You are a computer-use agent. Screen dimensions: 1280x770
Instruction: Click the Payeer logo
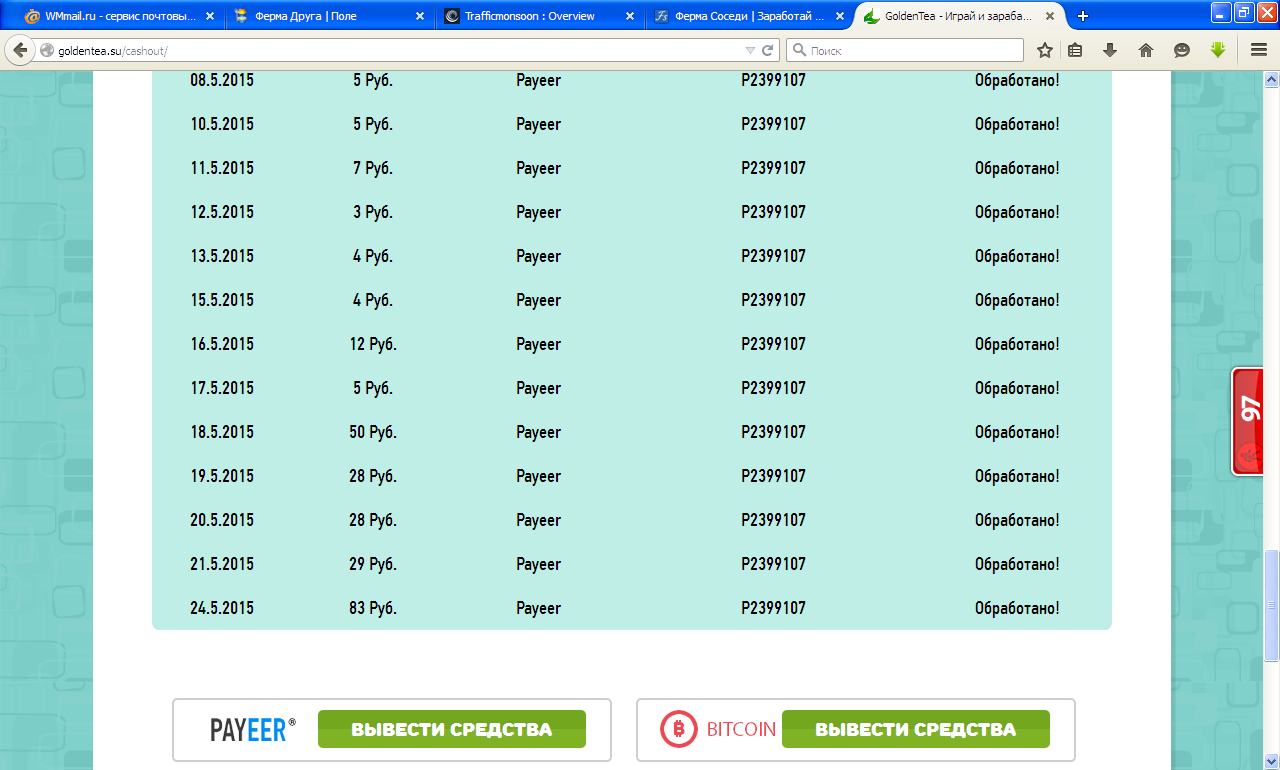253,729
